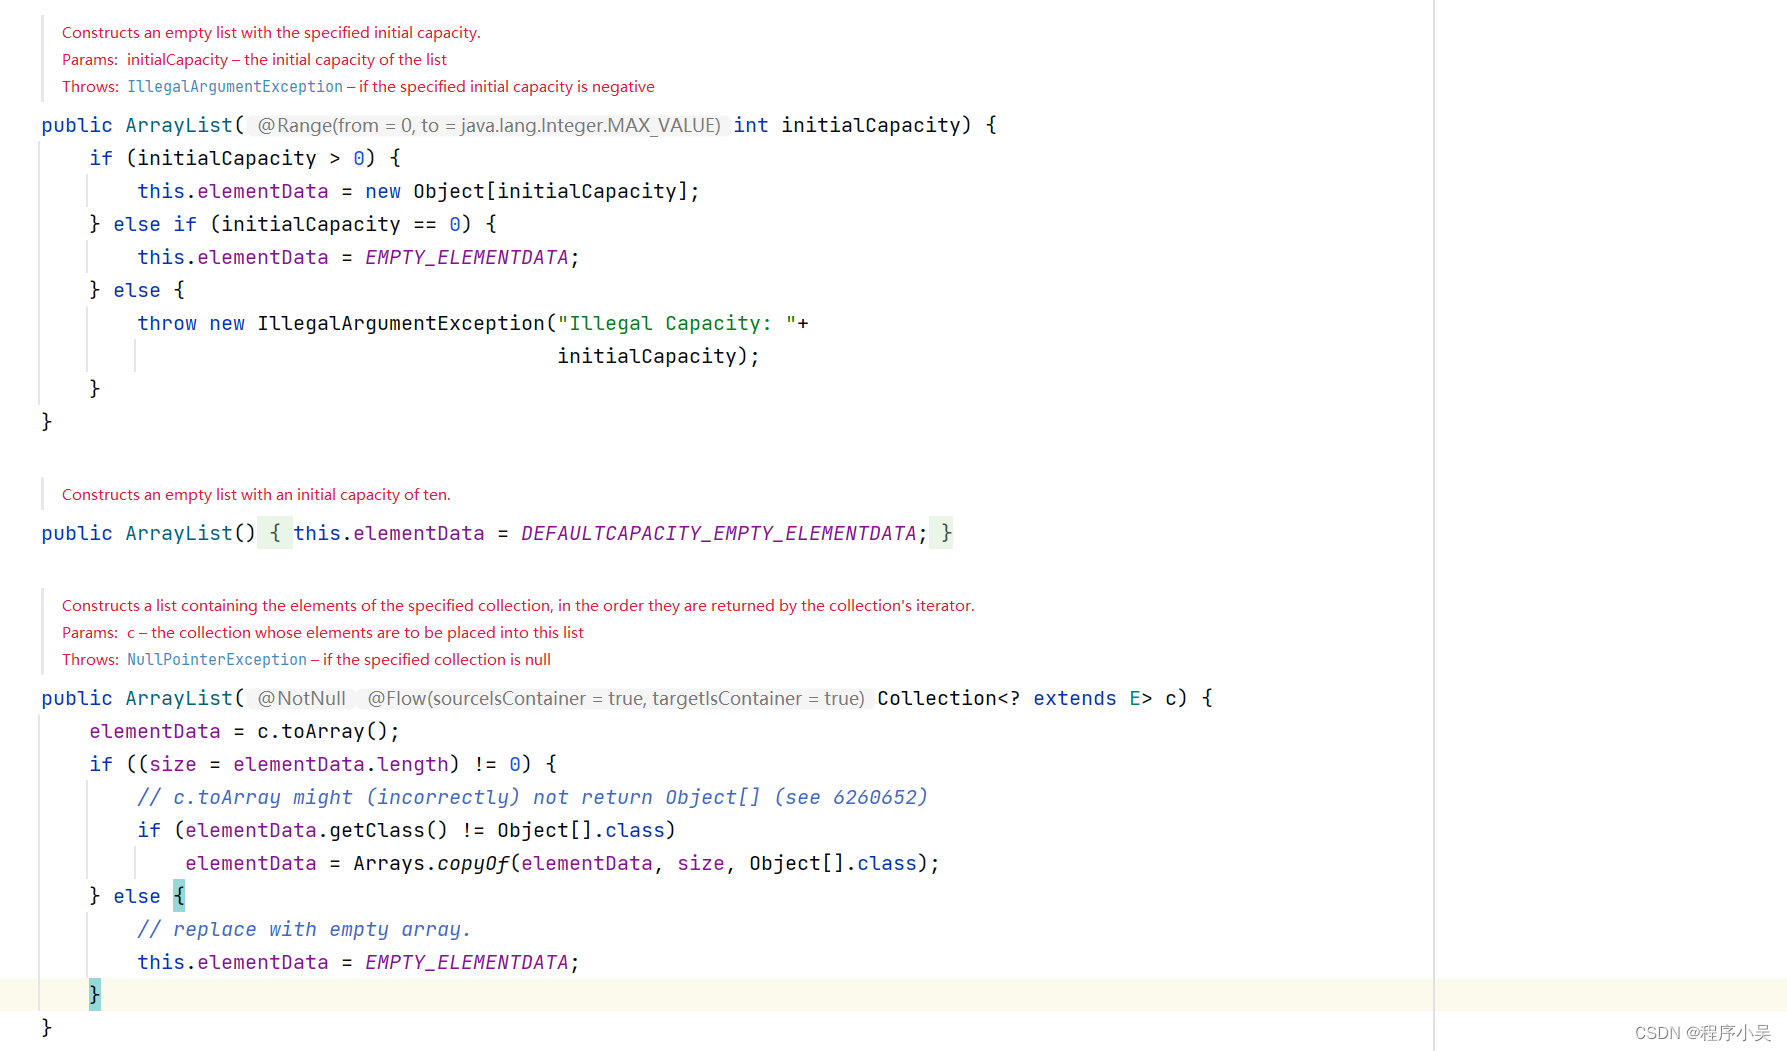Click the NullPointerException link in the doc comment
1787x1051 pixels.
coord(217,660)
